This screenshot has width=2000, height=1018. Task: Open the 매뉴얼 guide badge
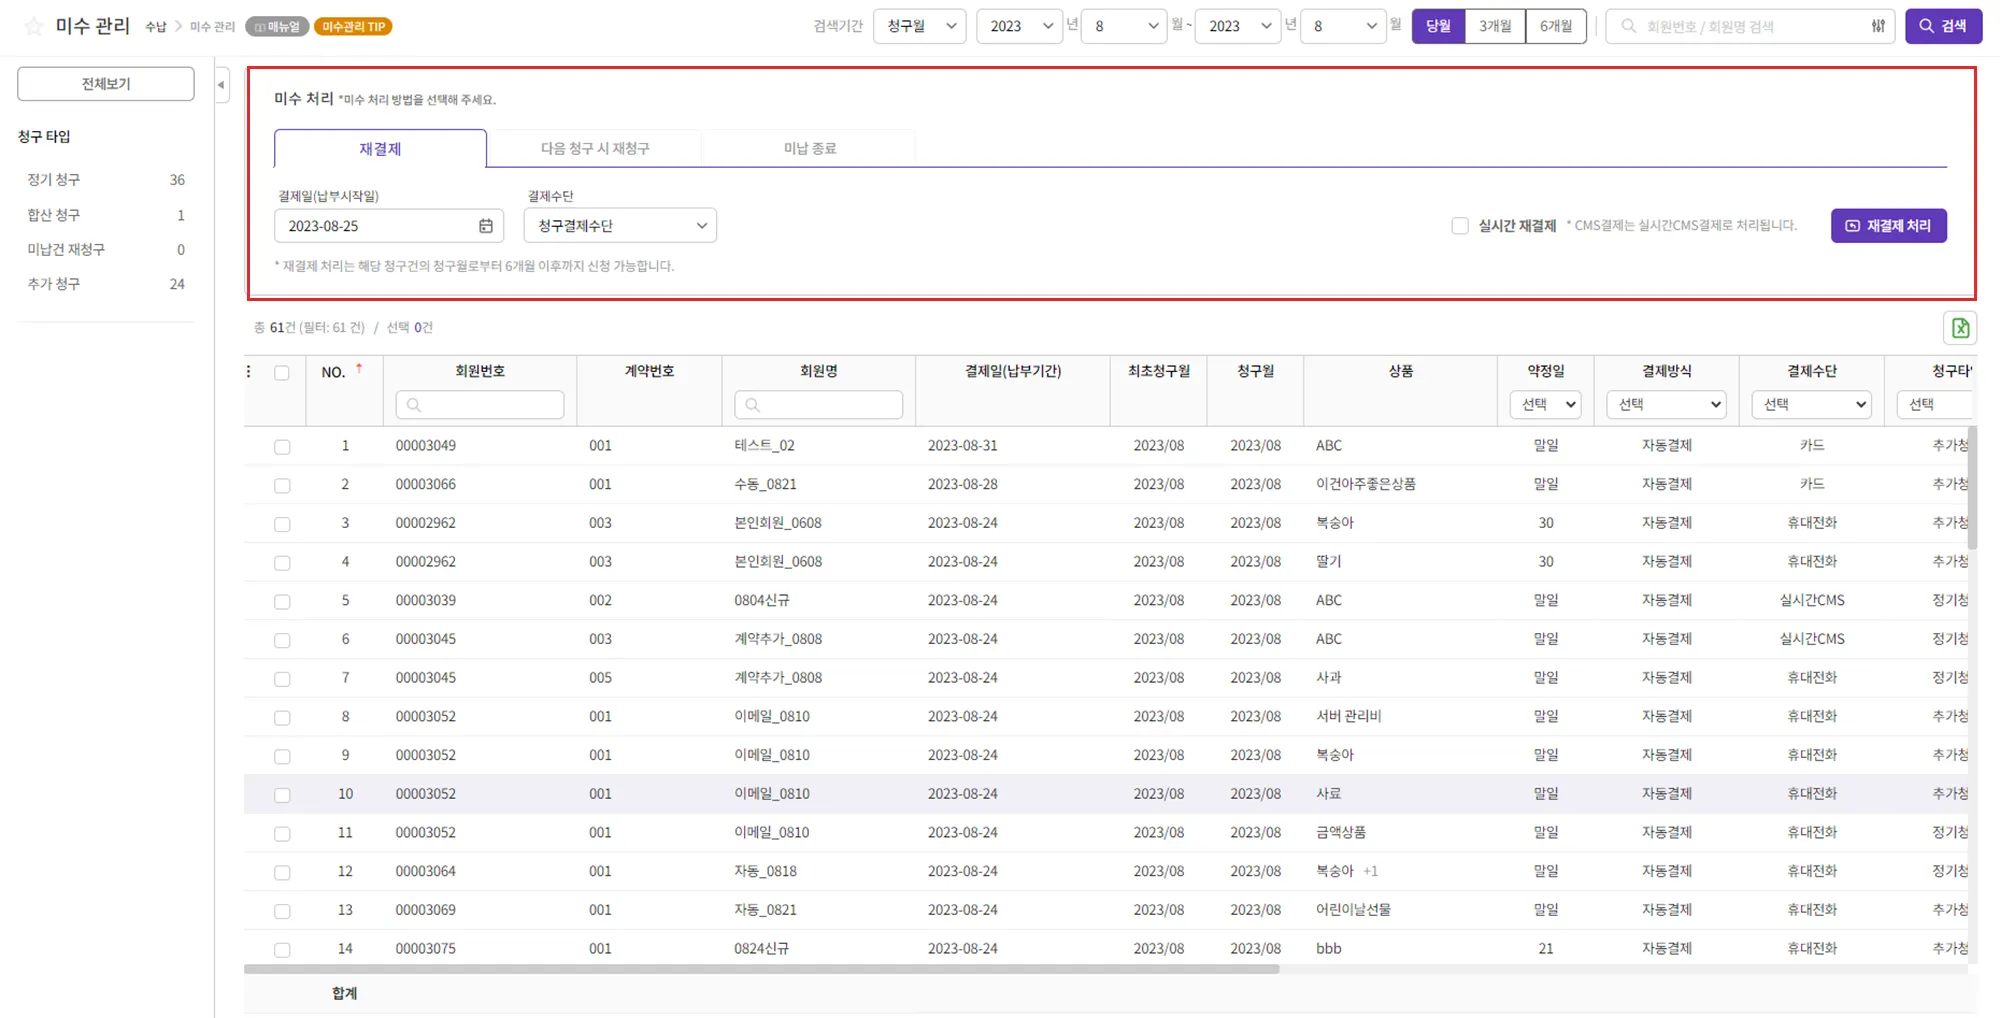pyautogui.click(x=277, y=27)
